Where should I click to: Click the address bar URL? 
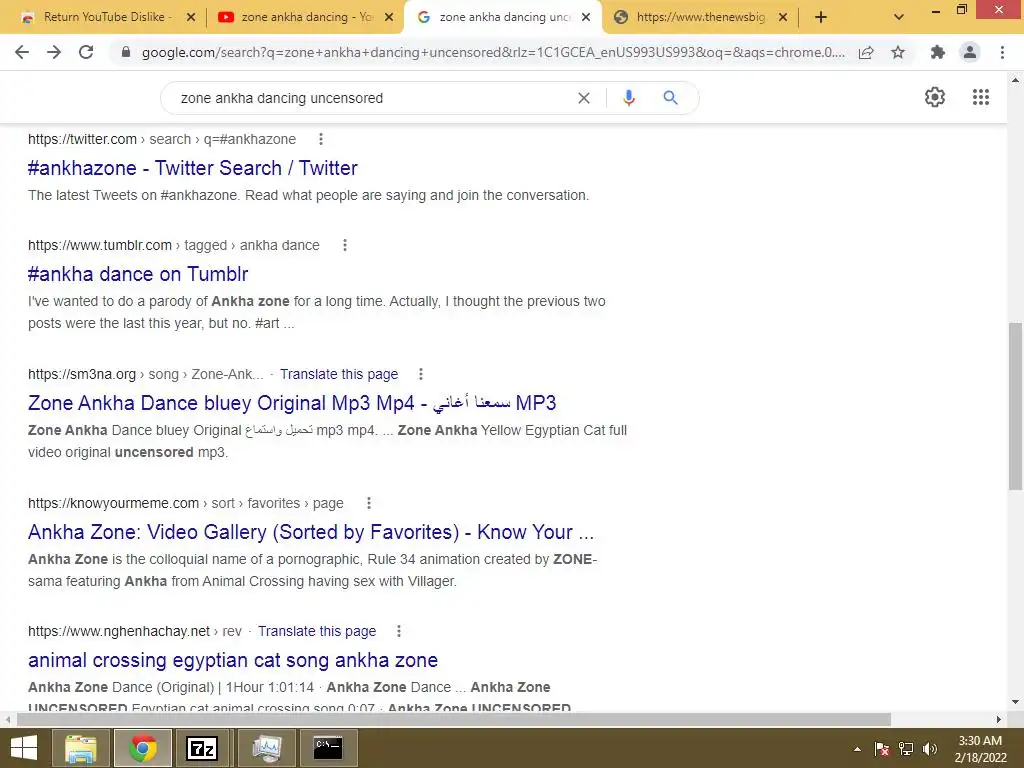(x=493, y=52)
